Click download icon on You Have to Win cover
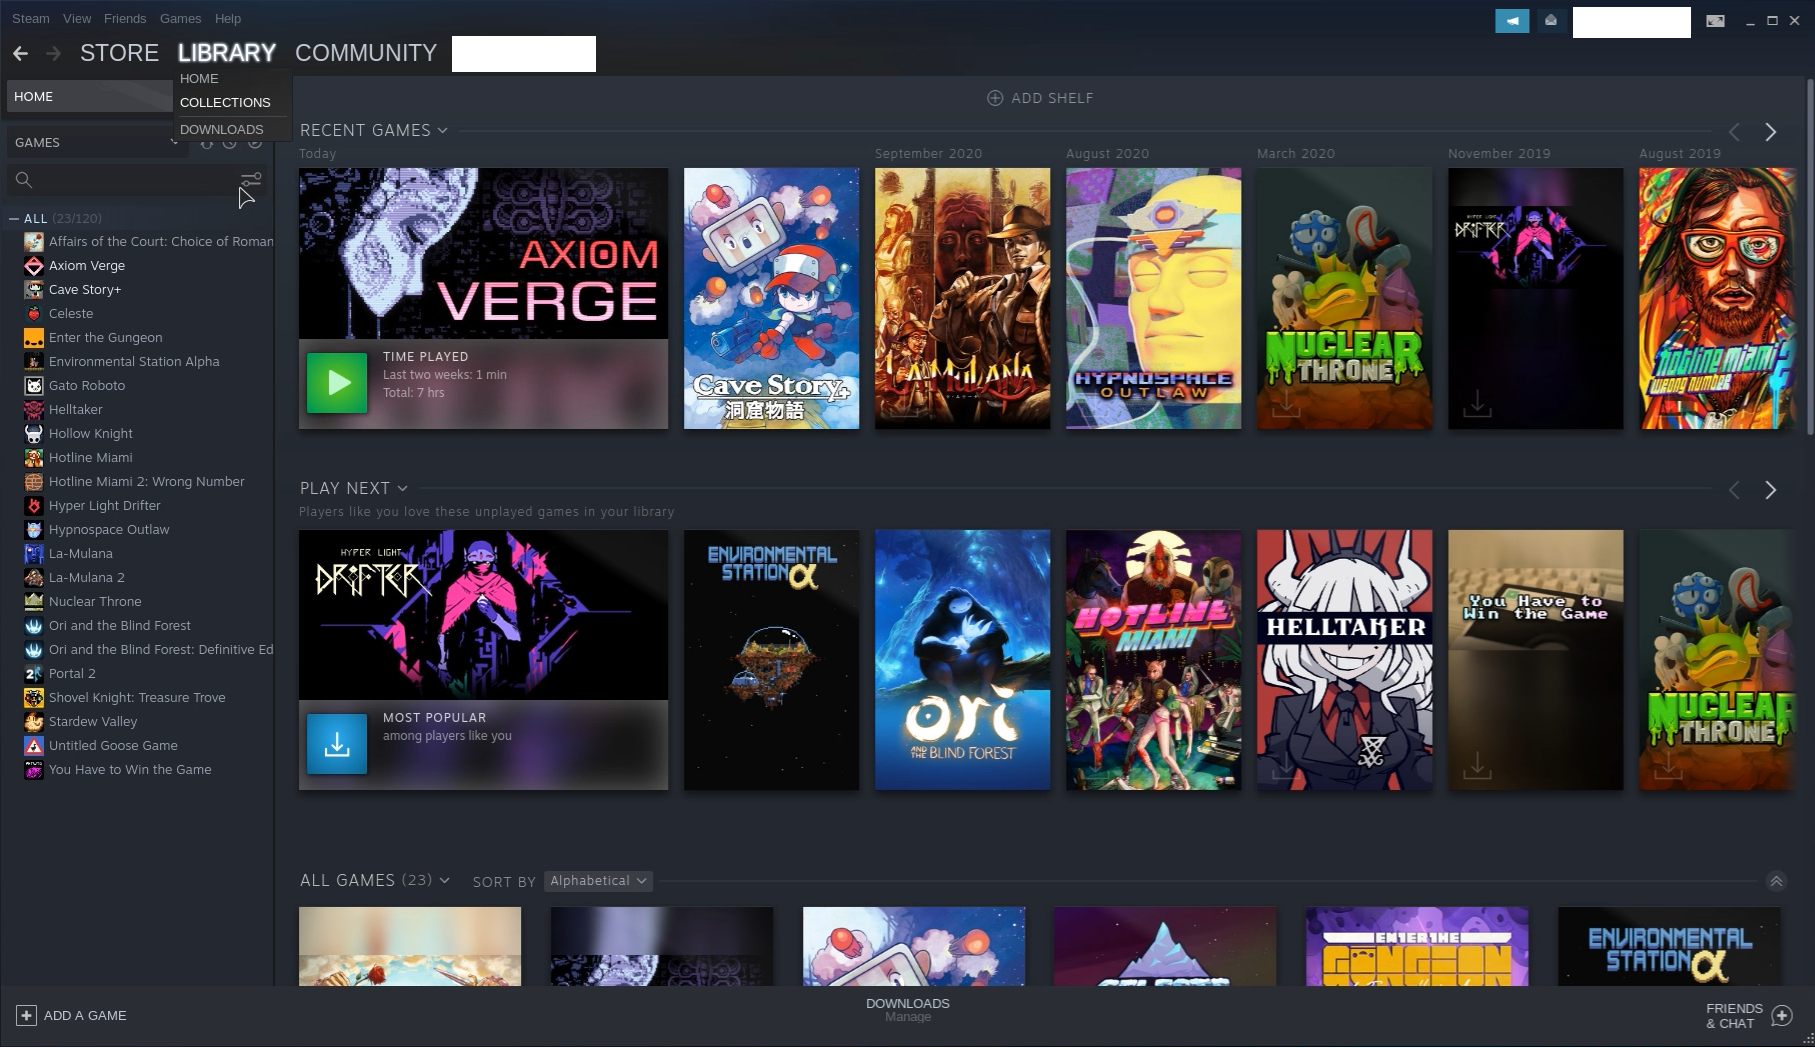 click(x=1477, y=767)
